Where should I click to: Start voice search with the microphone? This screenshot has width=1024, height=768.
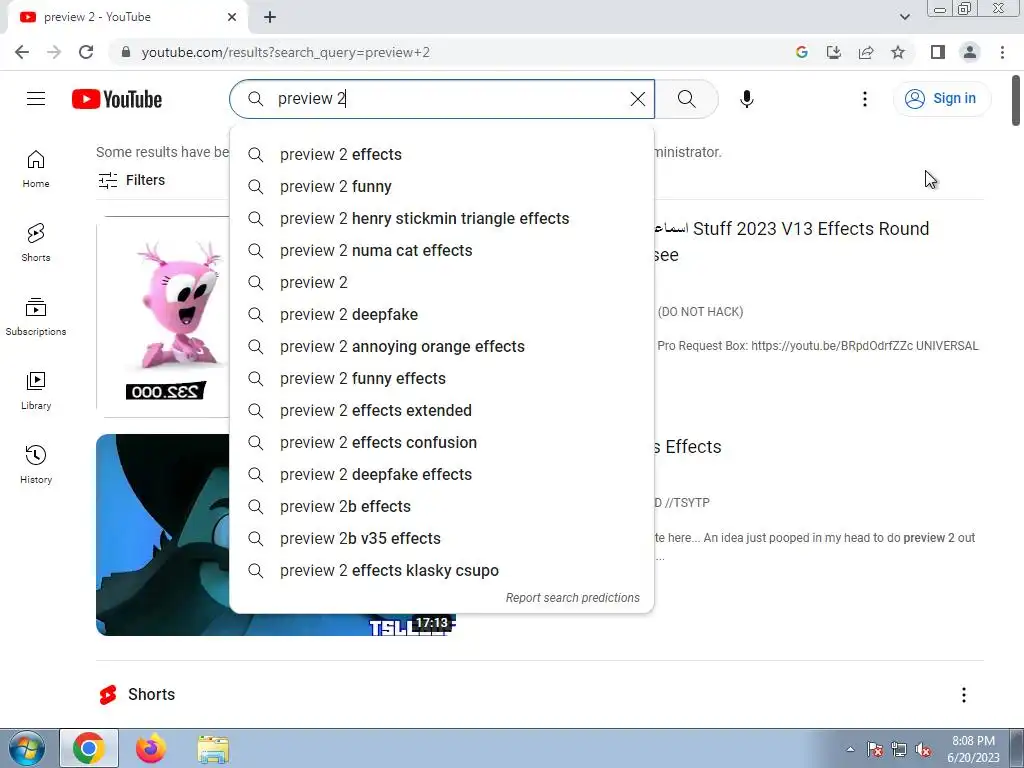pos(746,99)
